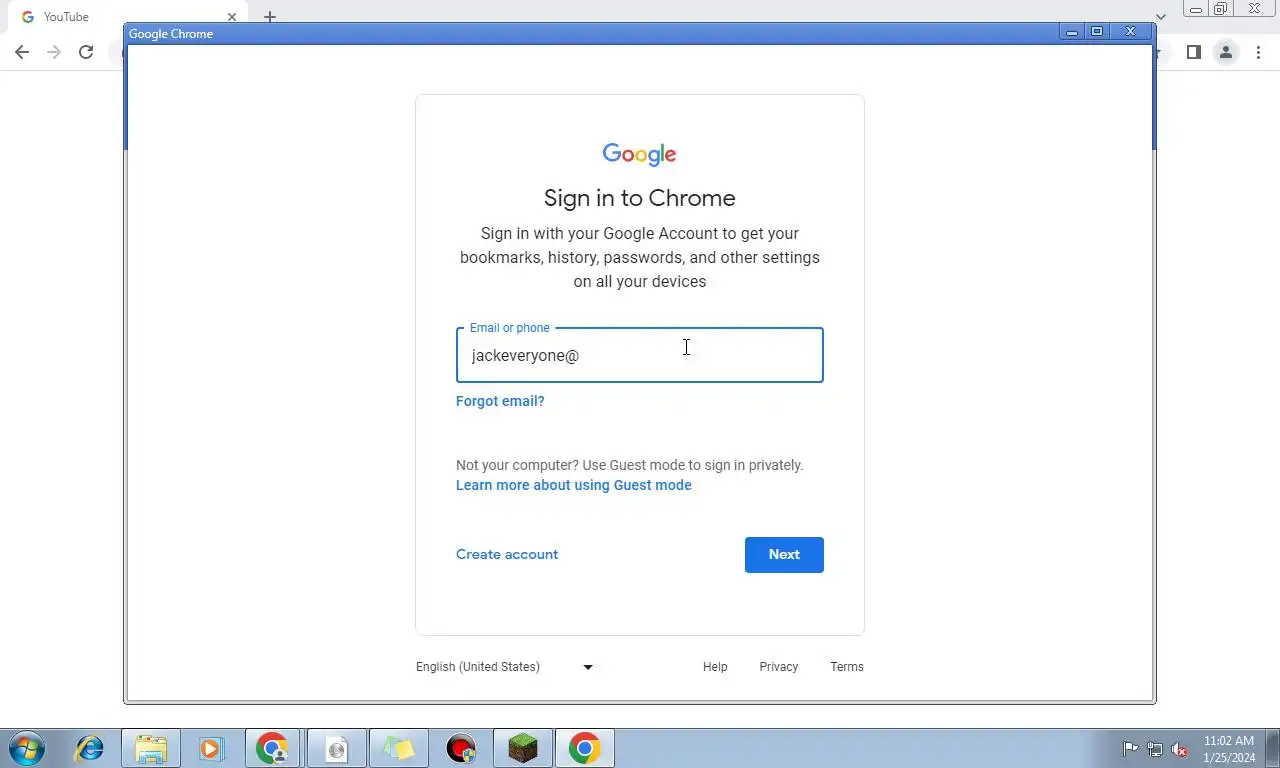This screenshot has width=1280, height=768.
Task: Focus the Email or phone field
Action: click(x=640, y=355)
